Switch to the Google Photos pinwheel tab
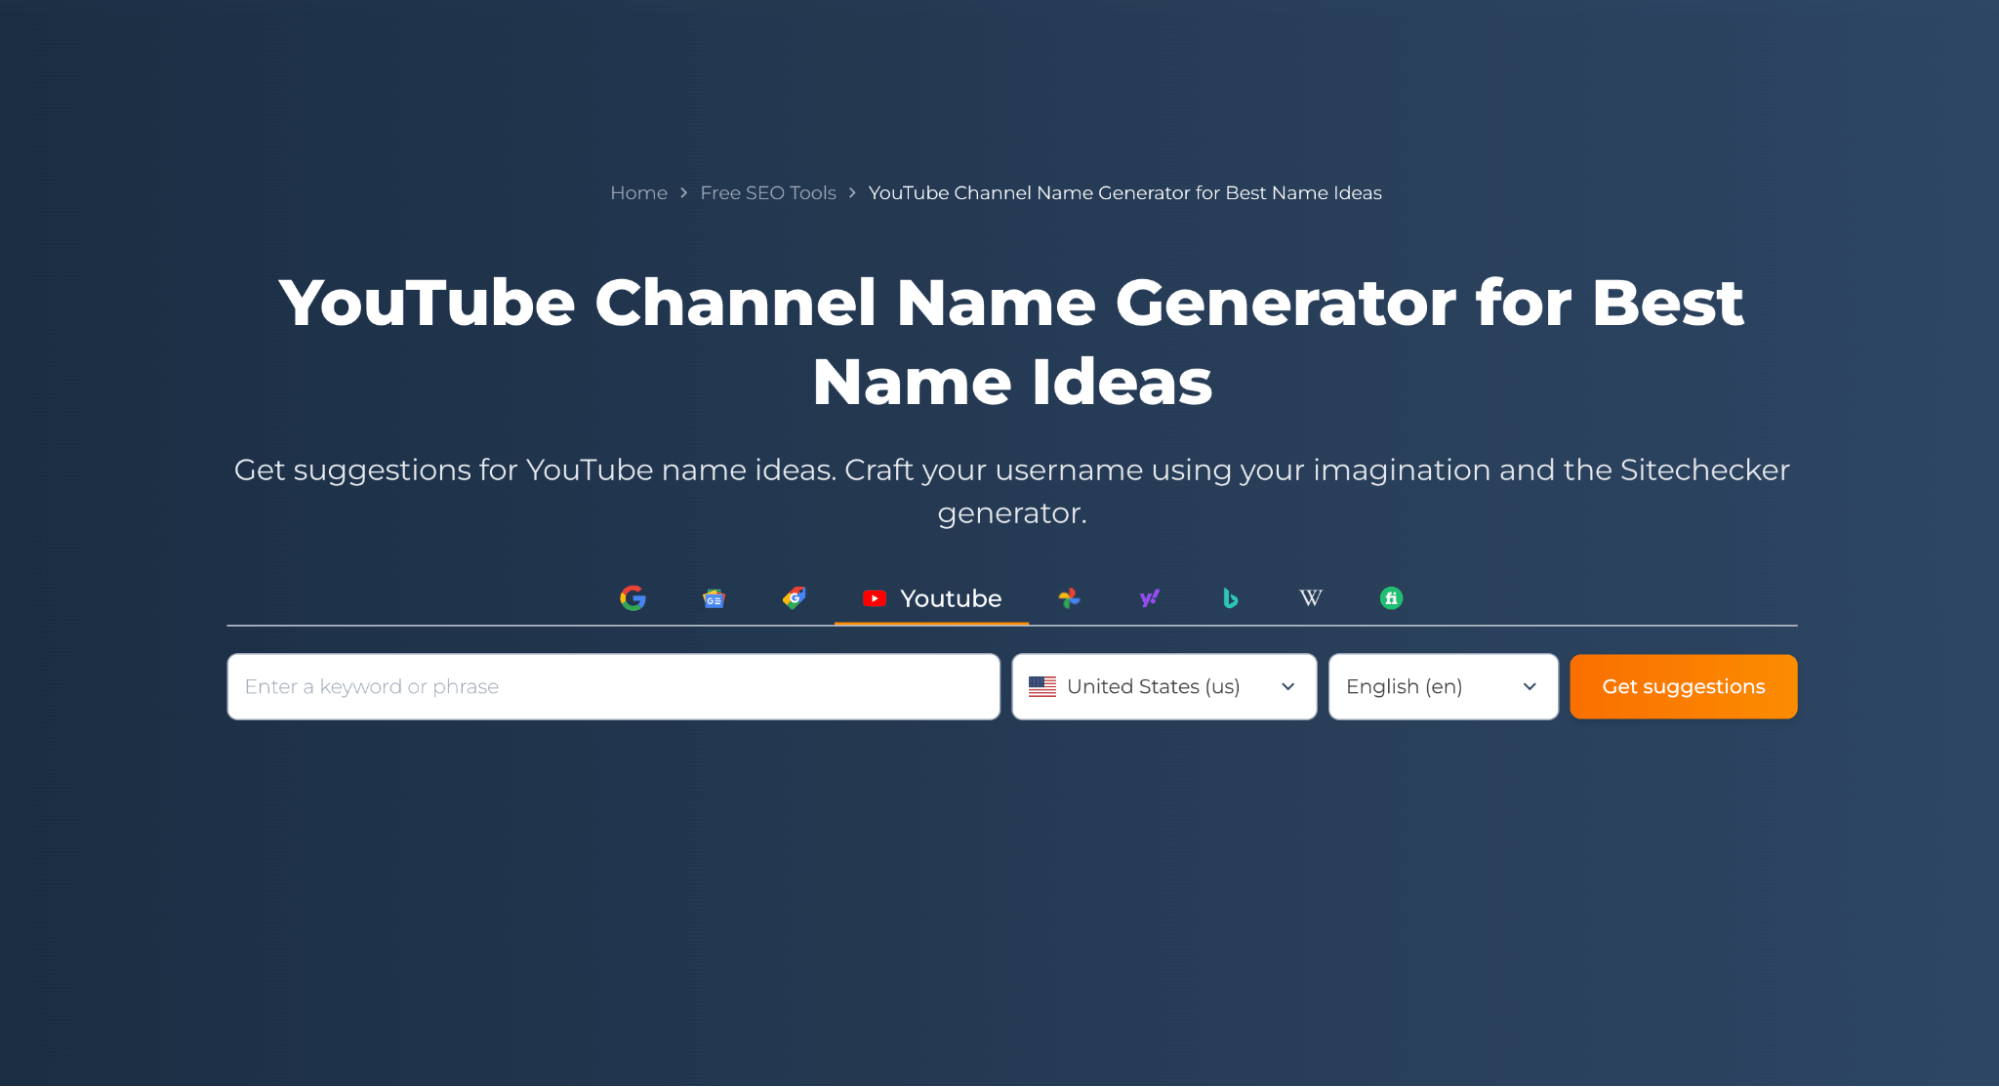This screenshot has width=1999, height=1087. [1069, 598]
